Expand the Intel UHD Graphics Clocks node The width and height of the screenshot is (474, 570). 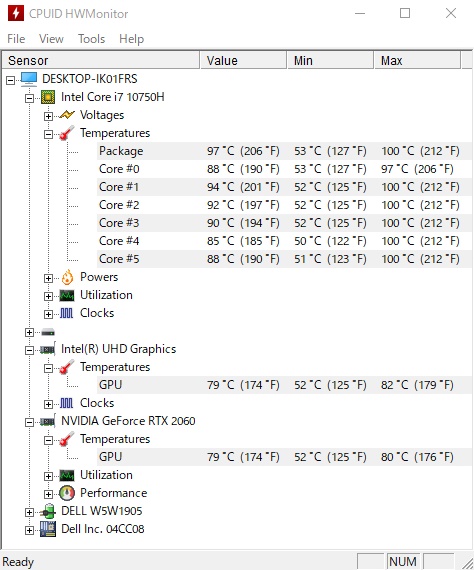pyautogui.click(x=48, y=404)
